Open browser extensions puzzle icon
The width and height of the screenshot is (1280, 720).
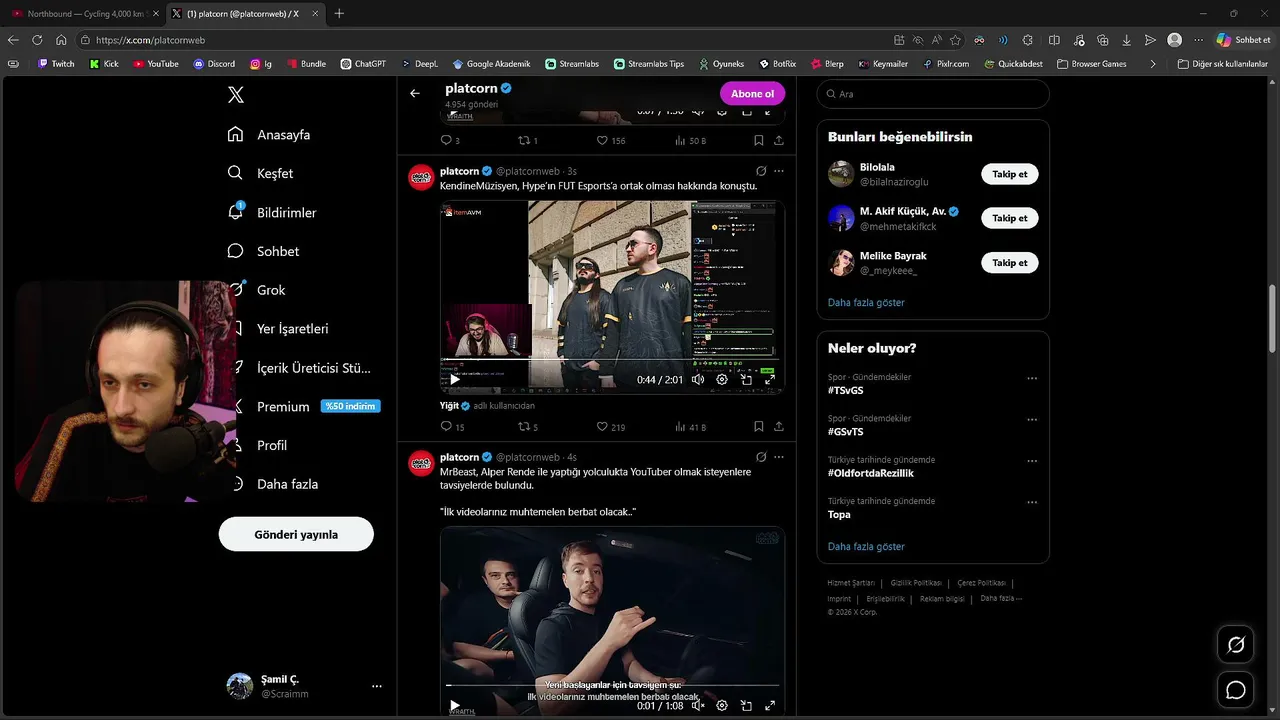[x=1028, y=40]
